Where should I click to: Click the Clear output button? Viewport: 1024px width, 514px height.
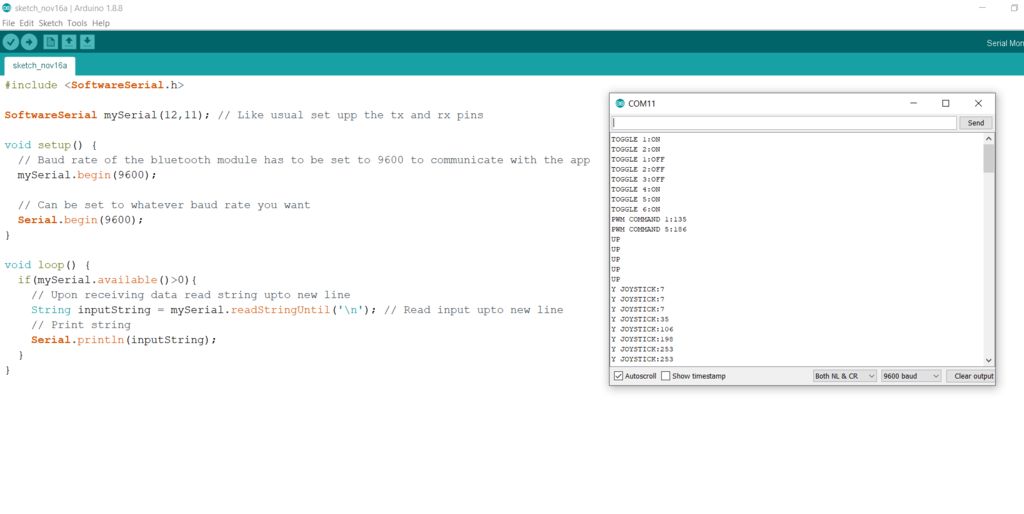[x=970, y=376]
